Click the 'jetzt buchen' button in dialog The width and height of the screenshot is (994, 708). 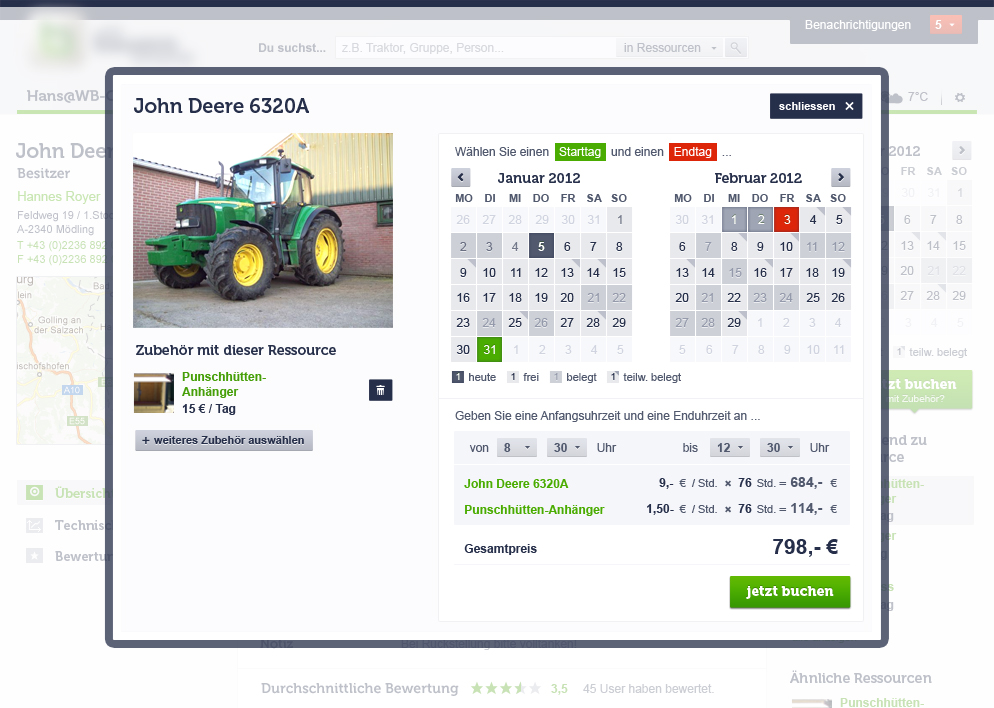pos(790,592)
